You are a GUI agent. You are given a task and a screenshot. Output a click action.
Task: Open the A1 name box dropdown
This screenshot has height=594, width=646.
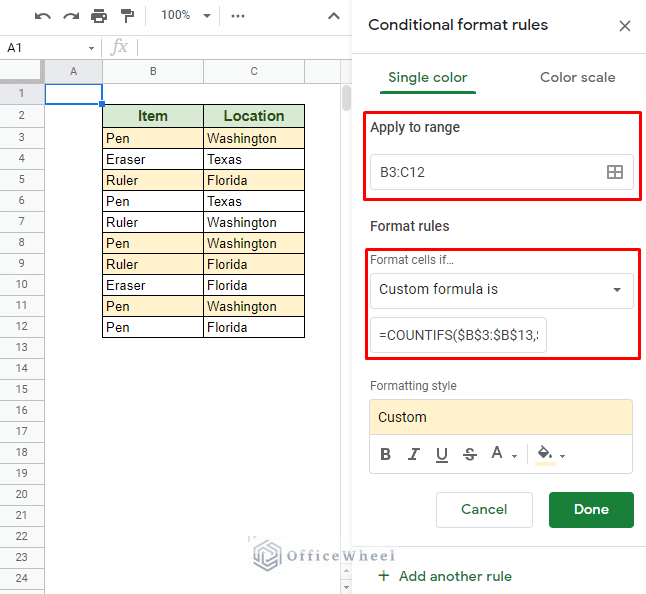(x=91, y=48)
